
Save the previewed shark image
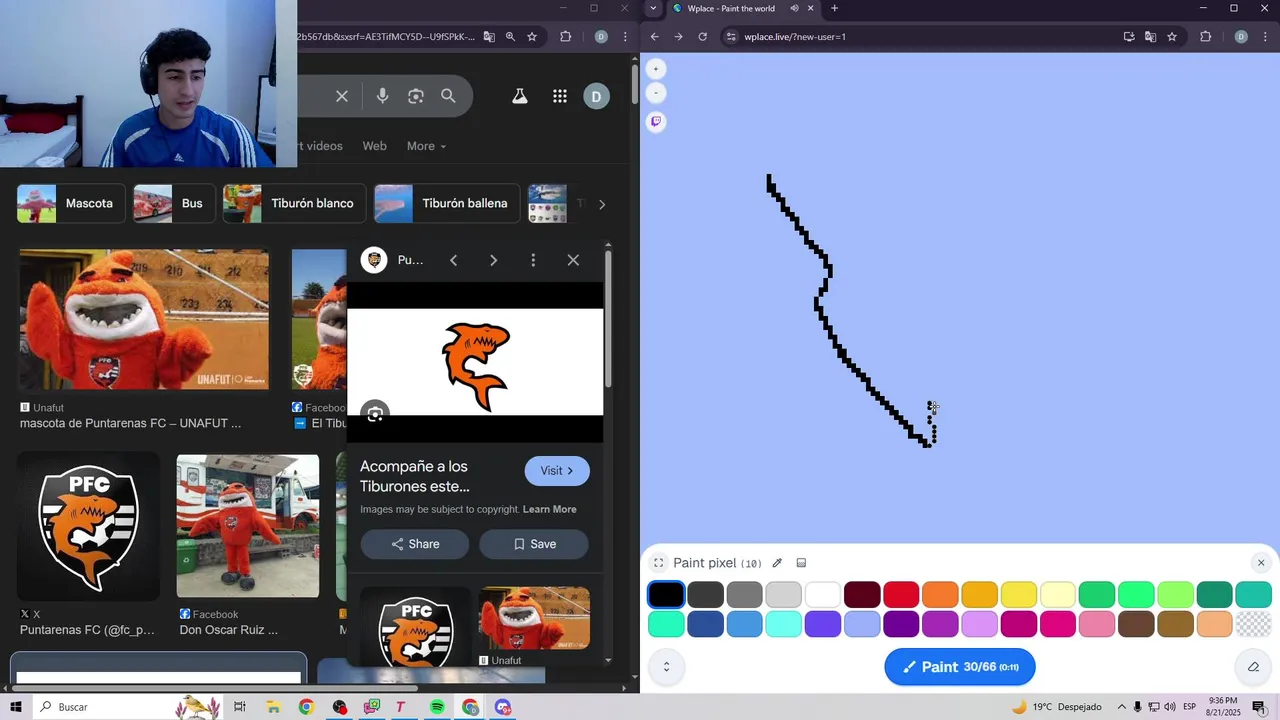click(x=534, y=544)
